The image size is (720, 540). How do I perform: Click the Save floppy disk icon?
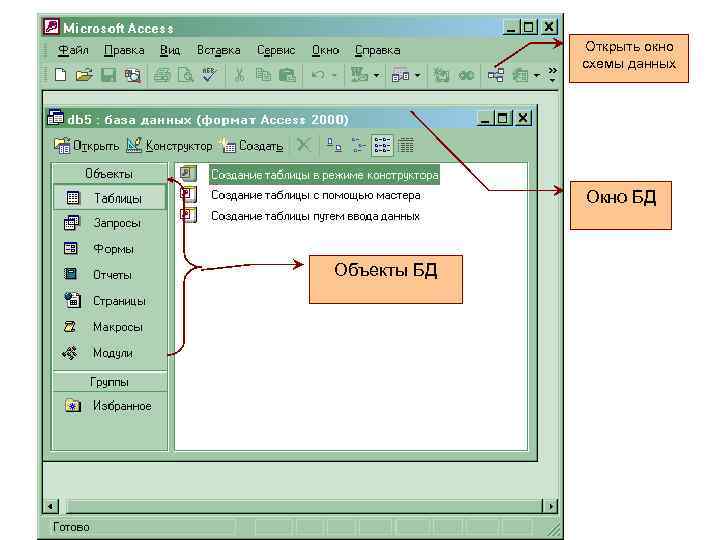coord(108,75)
